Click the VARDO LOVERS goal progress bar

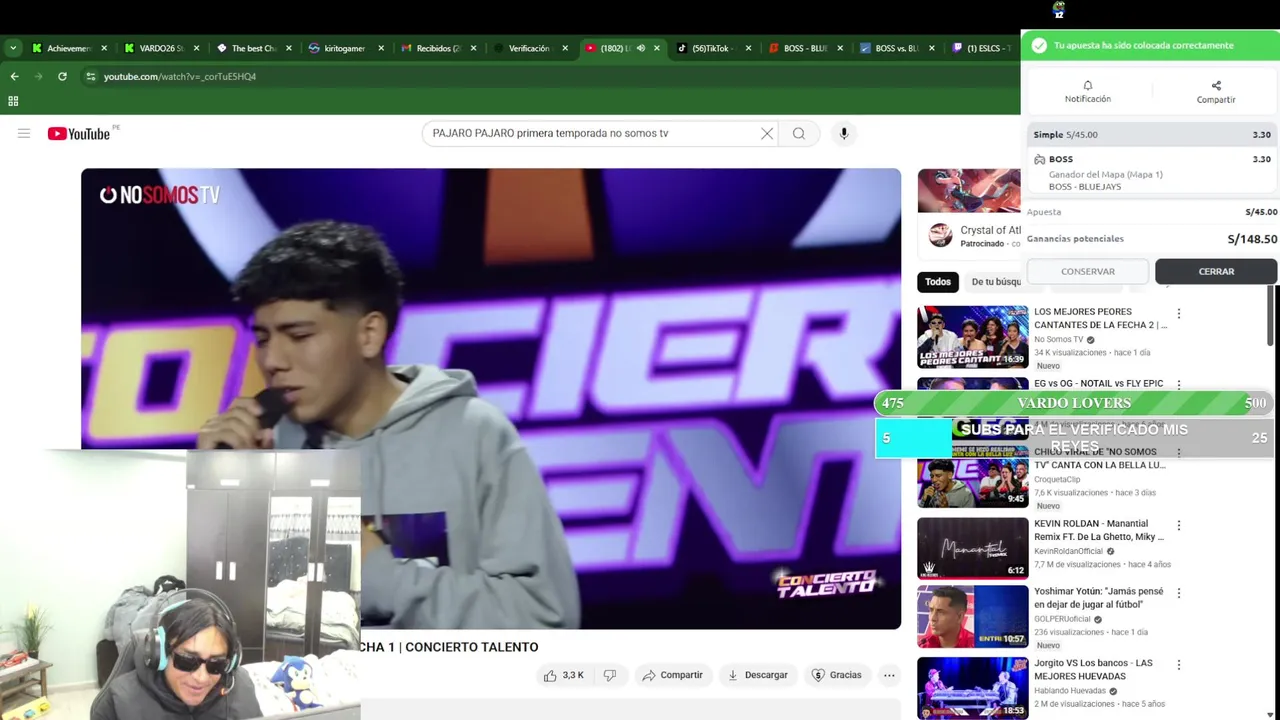tap(1074, 403)
